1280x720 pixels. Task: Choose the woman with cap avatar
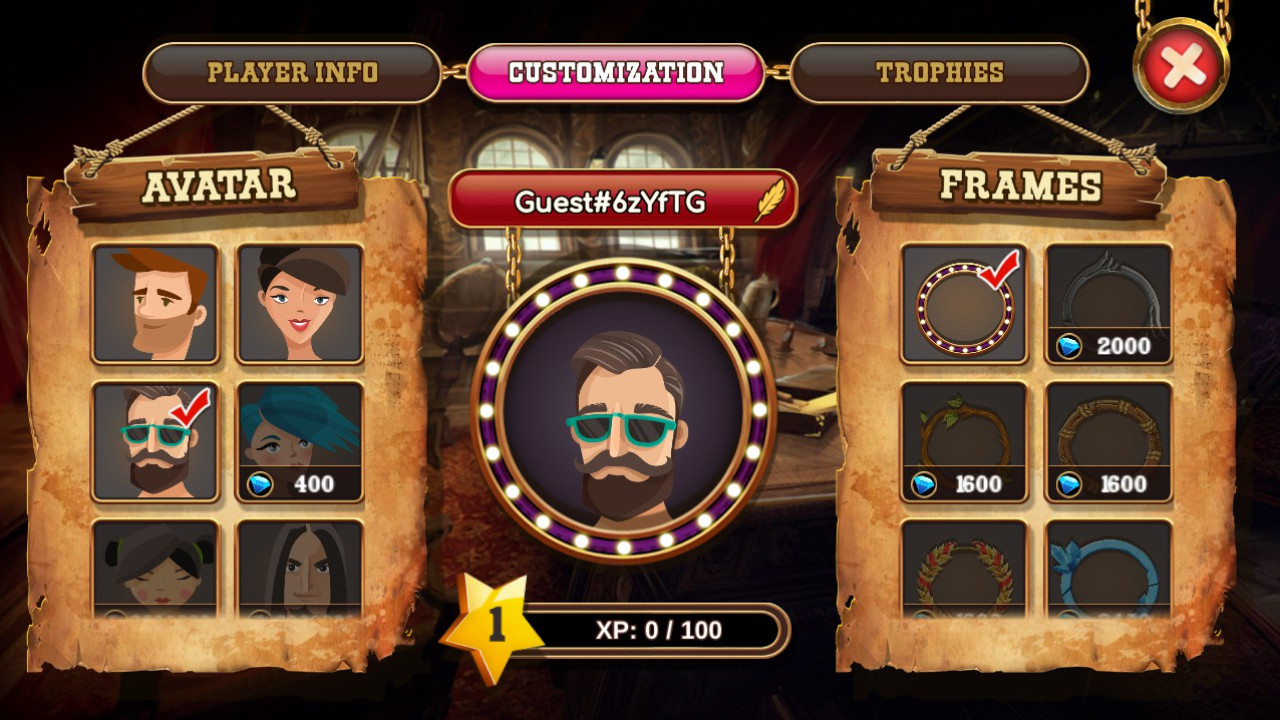coord(300,303)
